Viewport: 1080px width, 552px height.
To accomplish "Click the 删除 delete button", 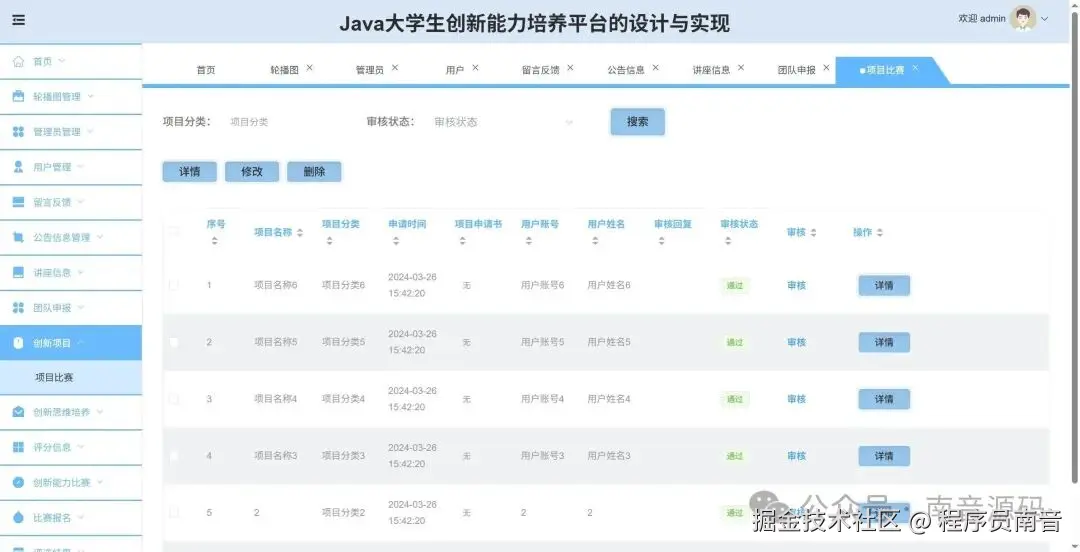I will [x=314, y=172].
